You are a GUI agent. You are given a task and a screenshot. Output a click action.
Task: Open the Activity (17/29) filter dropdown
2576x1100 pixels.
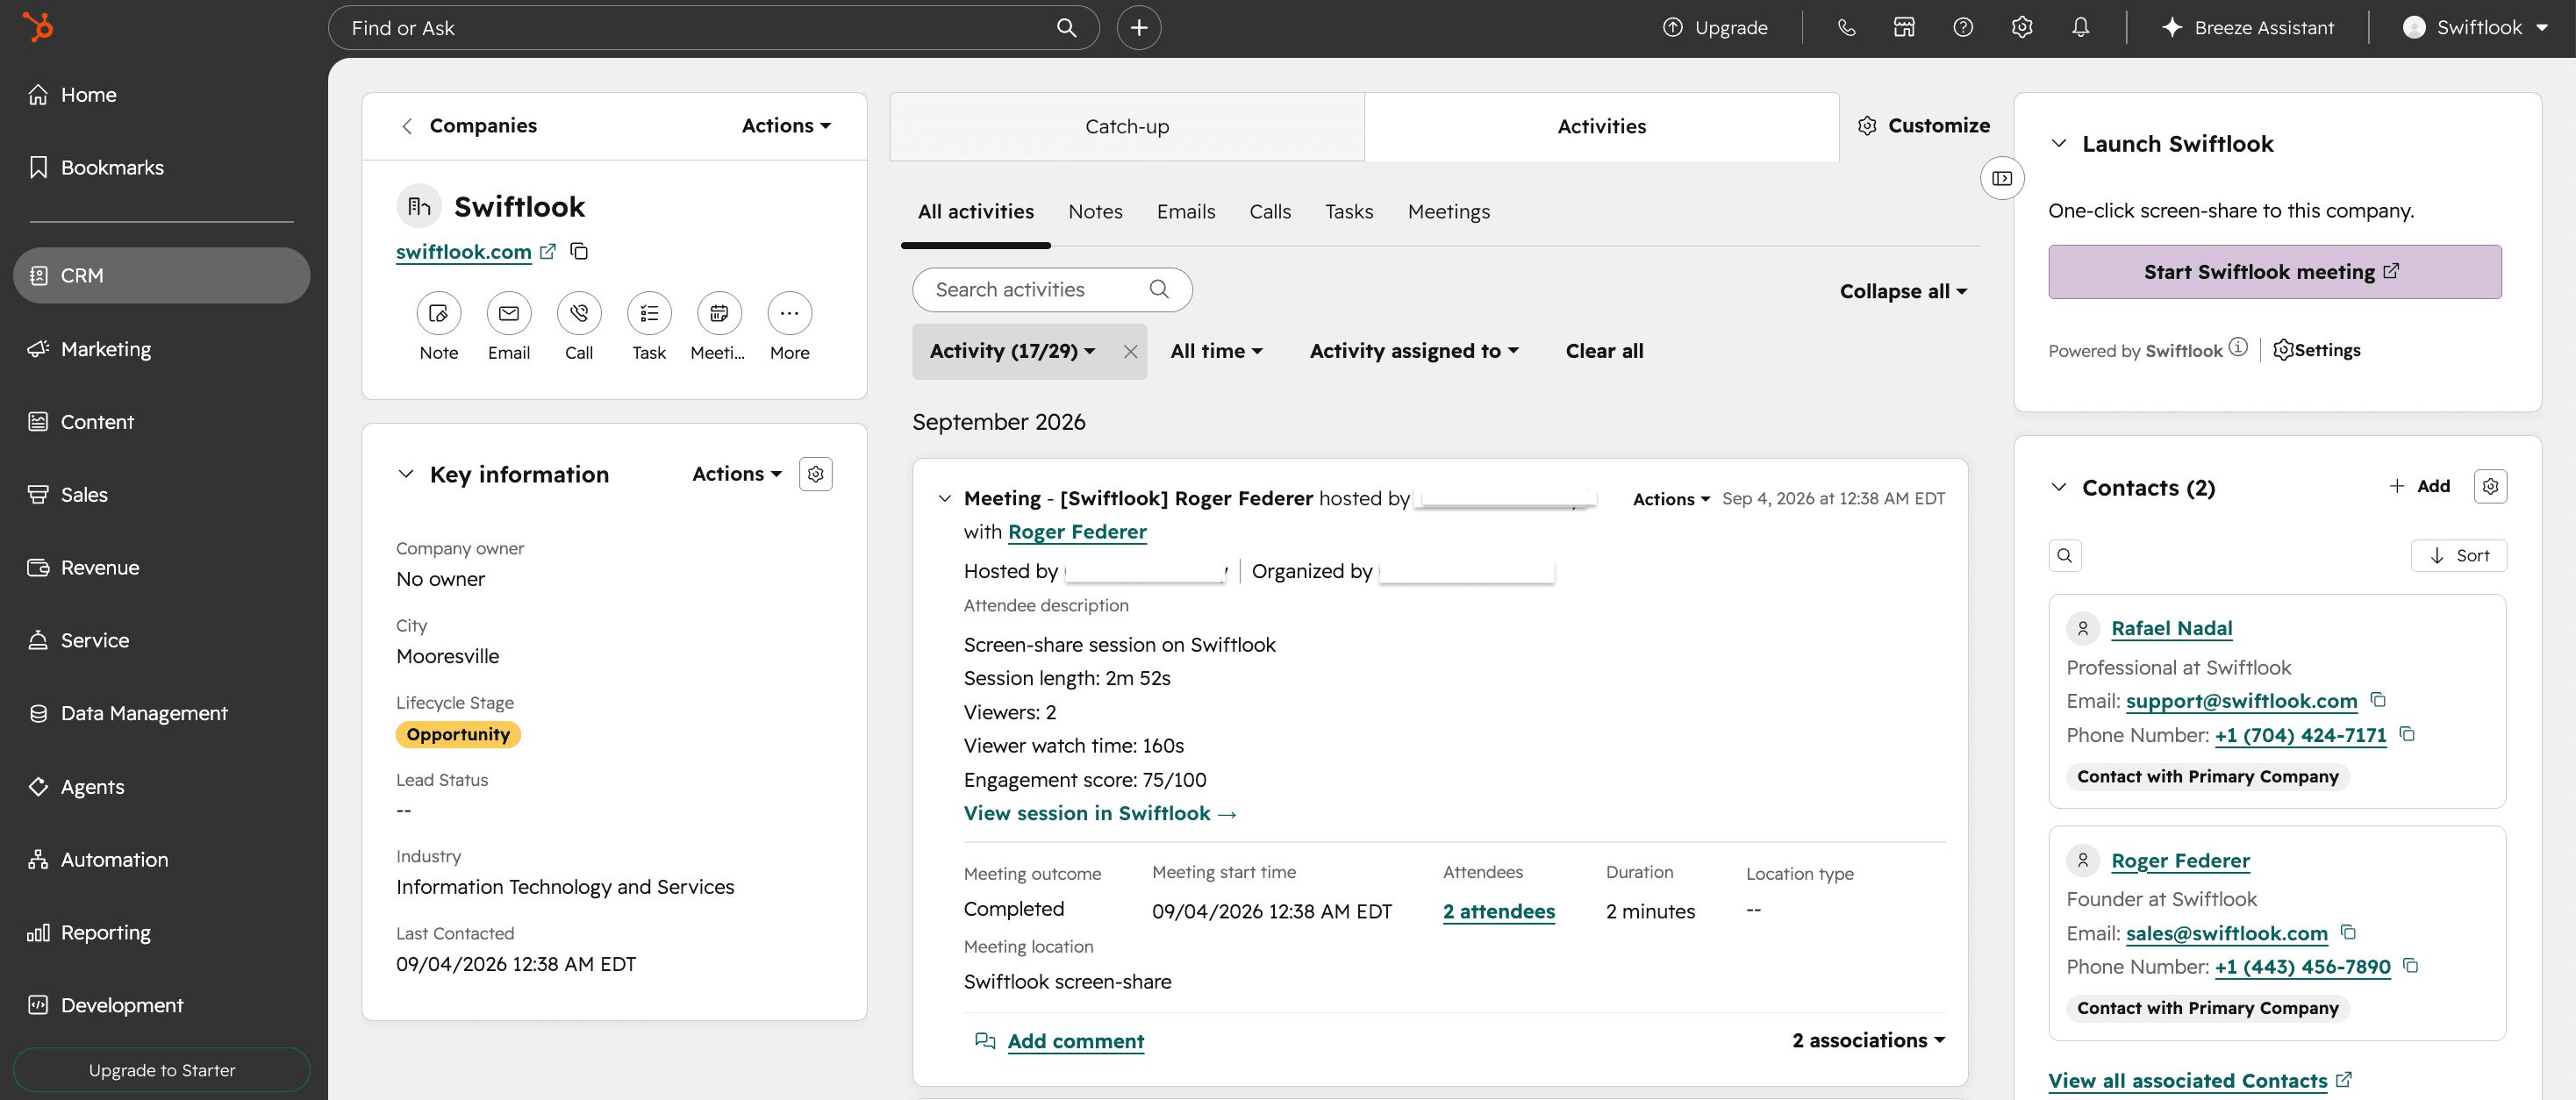(1012, 352)
